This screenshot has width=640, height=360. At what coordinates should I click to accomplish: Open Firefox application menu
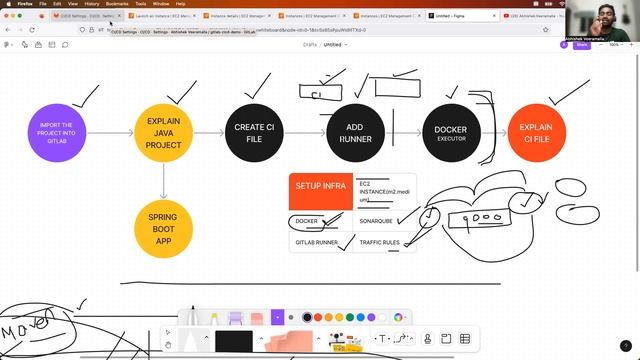tap(25, 4)
